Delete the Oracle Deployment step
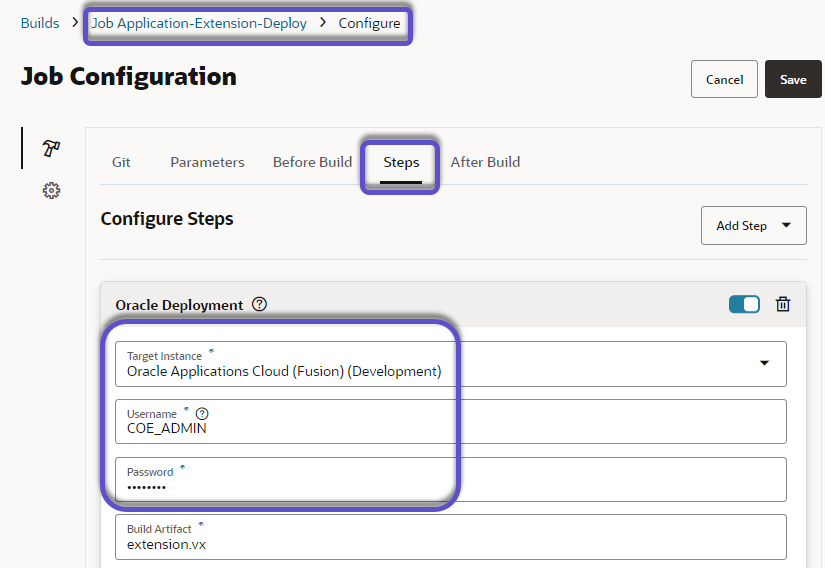The width and height of the screenshot is (825, 568). (783, 304)
